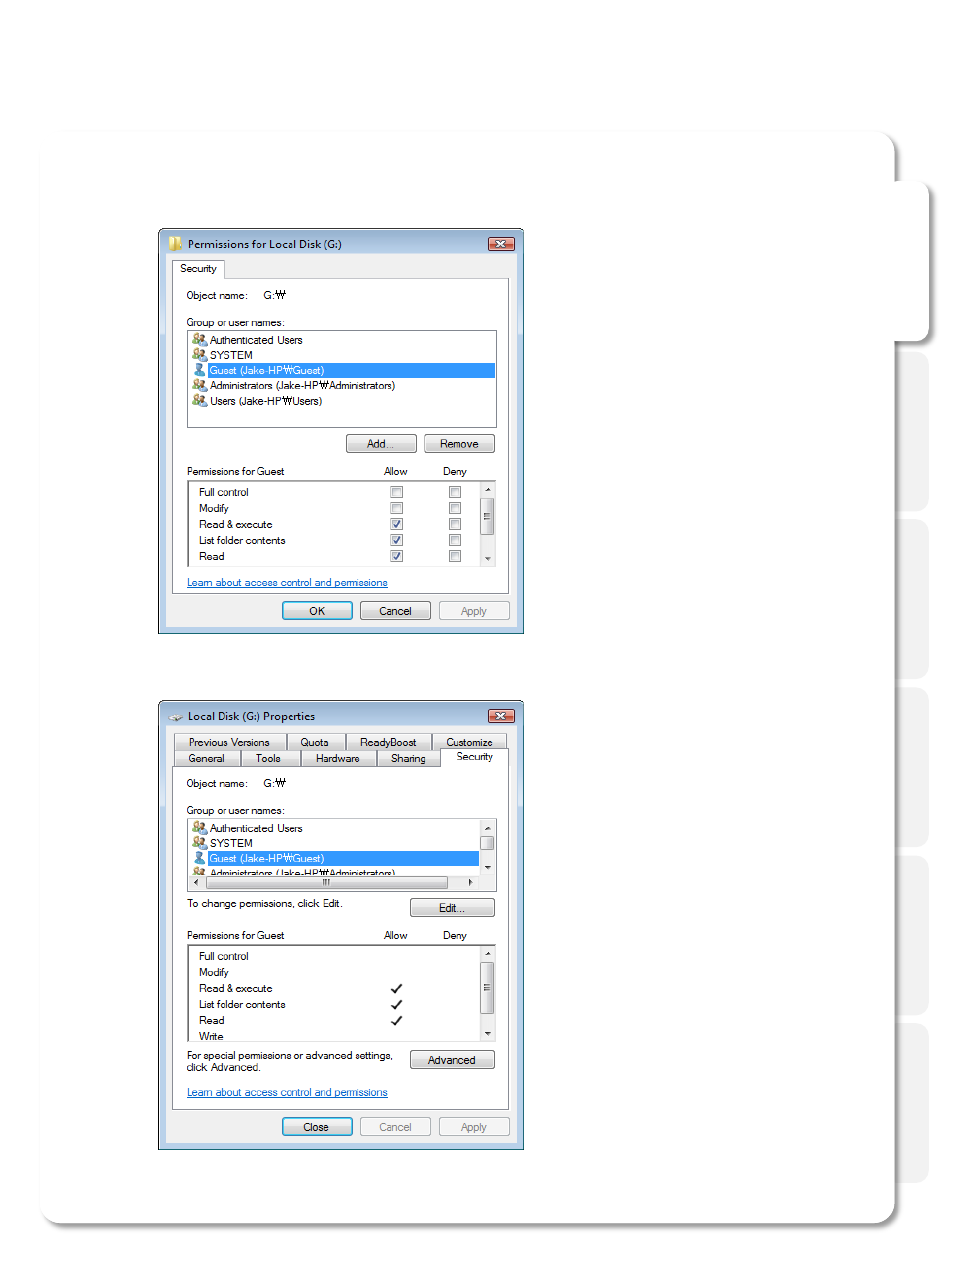This screenshot has height=1272, width=954.
Task: Switch to Hardware tab
Action: click(338, 758)
